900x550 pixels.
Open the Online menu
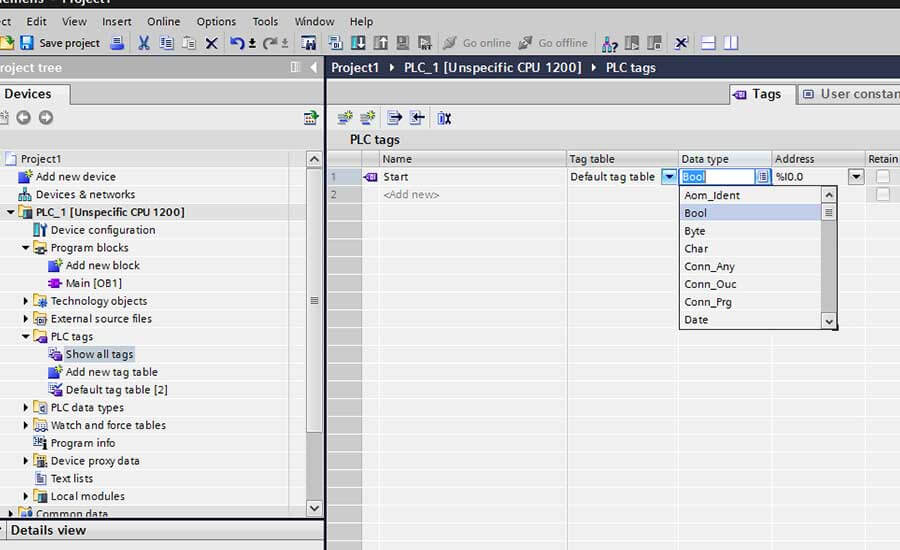pos(164,22)
